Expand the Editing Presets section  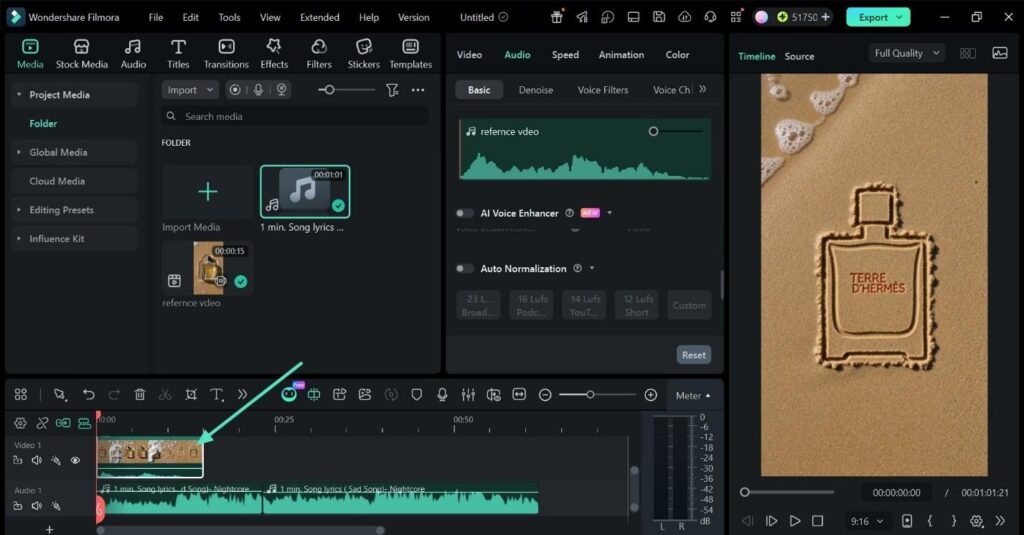19,210
